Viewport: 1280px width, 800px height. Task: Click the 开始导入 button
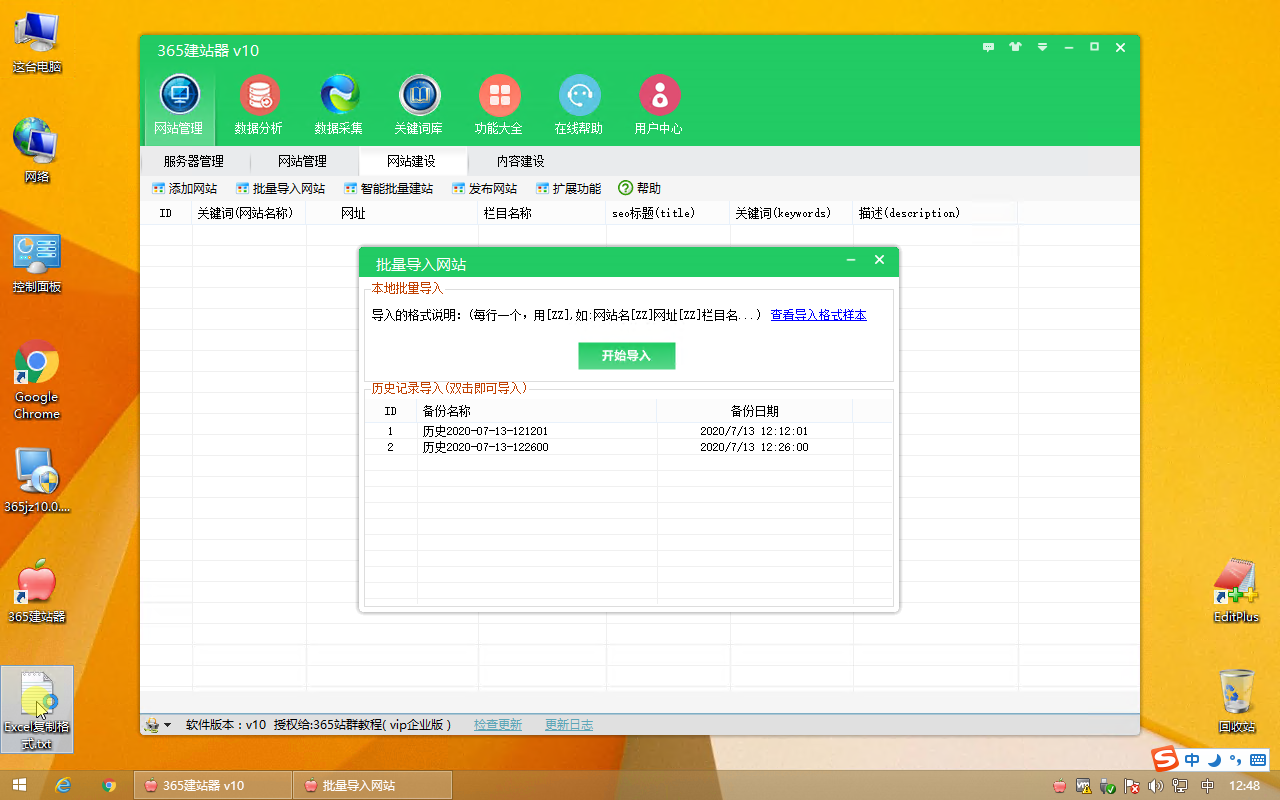click(x=626, y=356)
